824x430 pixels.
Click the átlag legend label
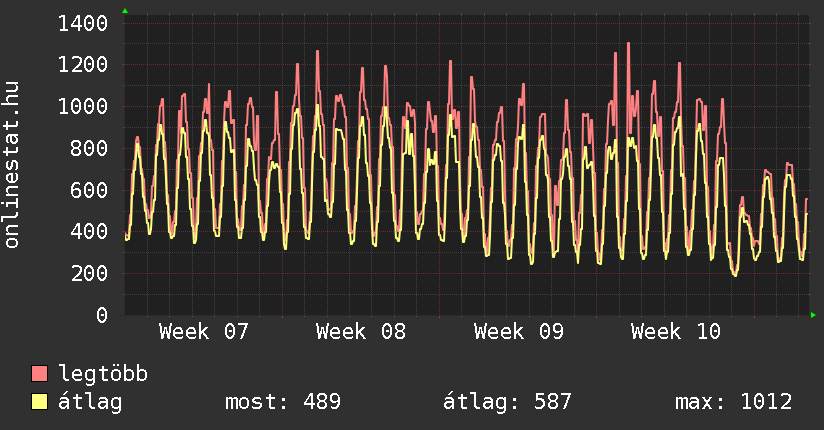pos(90,402)
